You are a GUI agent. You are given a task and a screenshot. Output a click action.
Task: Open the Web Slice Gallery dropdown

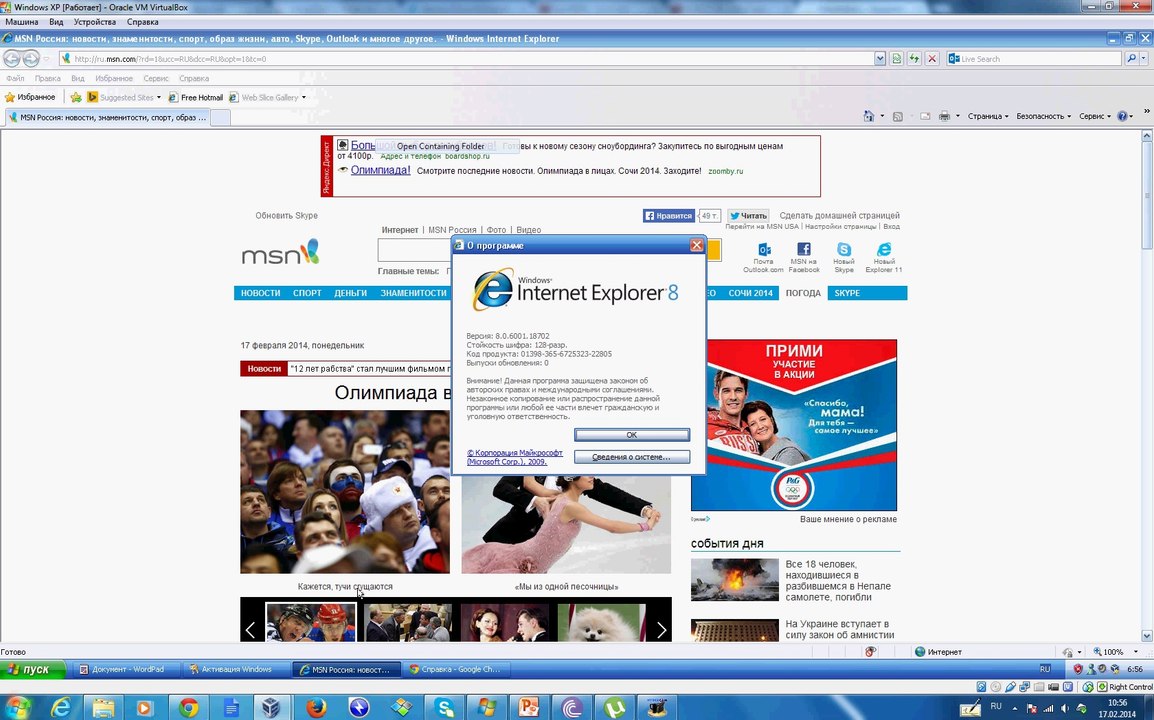click(x=303, y=97)
